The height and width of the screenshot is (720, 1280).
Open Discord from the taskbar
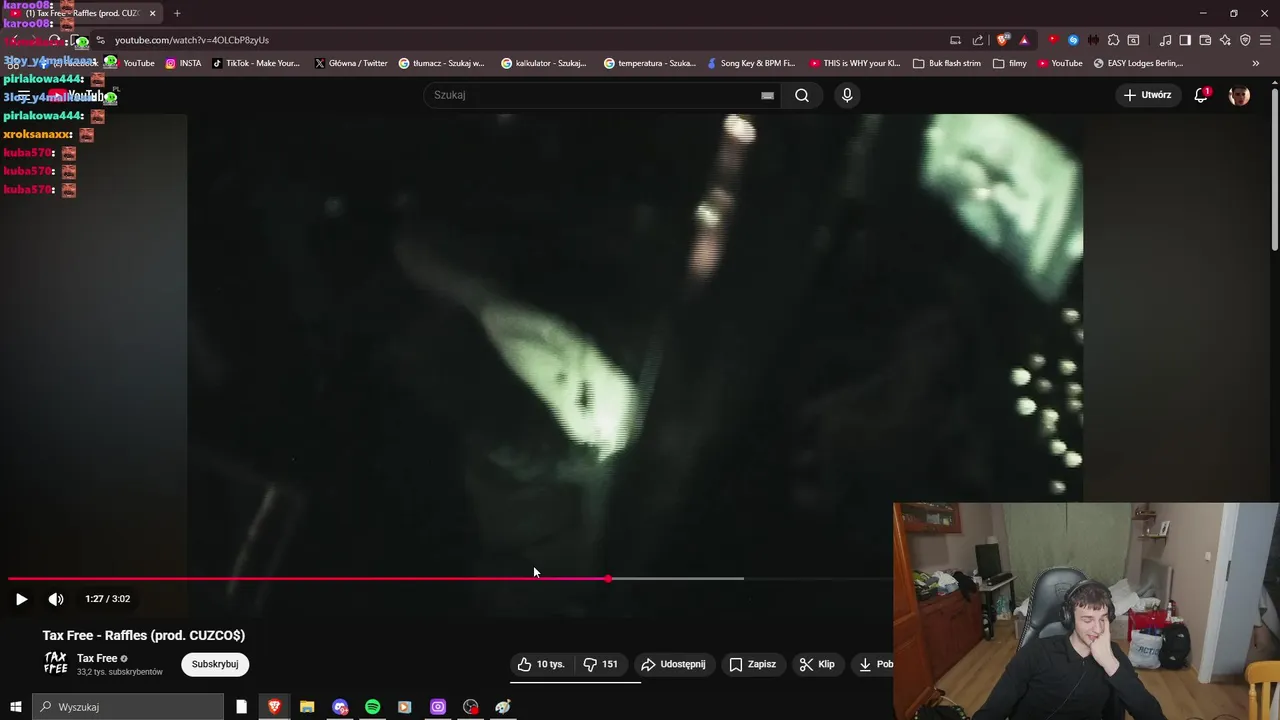pyautogui.click(x=340, y=707)
